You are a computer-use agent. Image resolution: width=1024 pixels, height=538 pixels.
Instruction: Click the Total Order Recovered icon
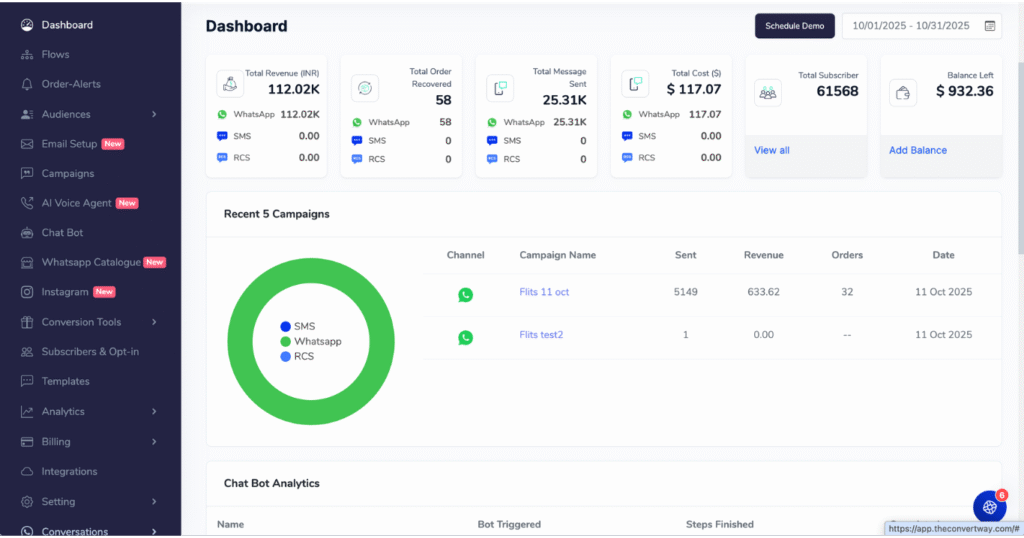tap(365, 88)
